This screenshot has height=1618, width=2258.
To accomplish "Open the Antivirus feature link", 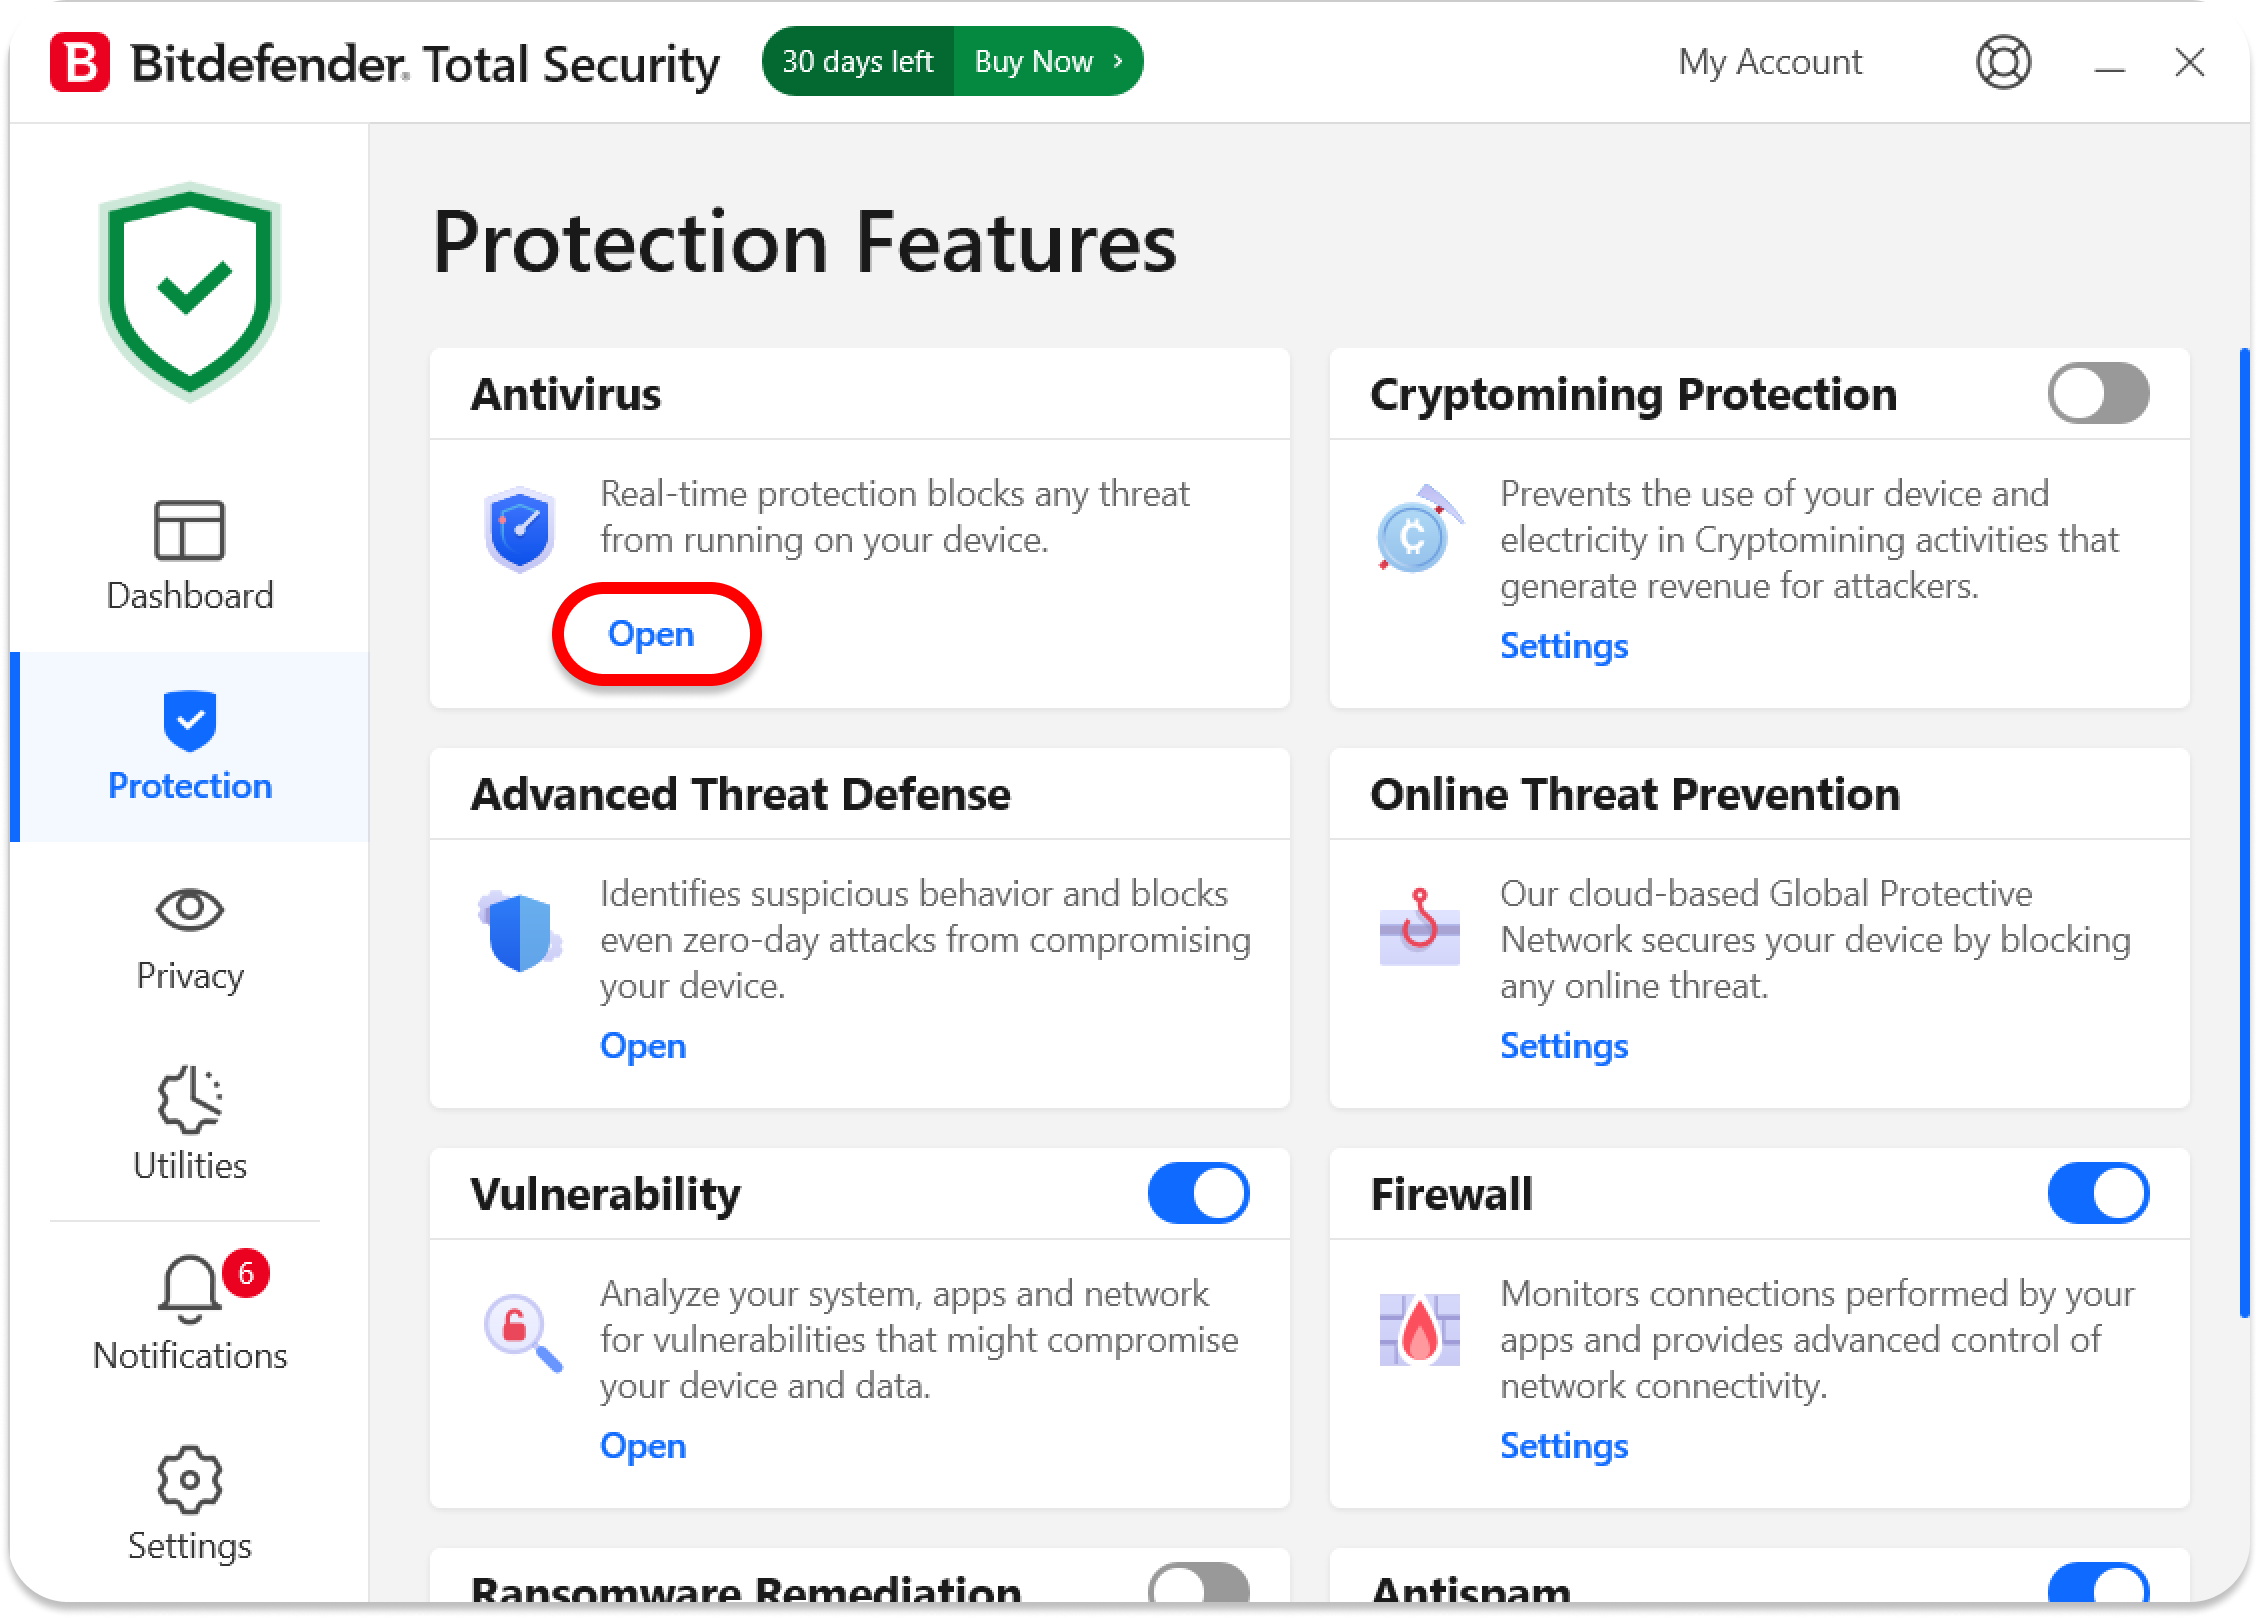I will click(651, 634).
